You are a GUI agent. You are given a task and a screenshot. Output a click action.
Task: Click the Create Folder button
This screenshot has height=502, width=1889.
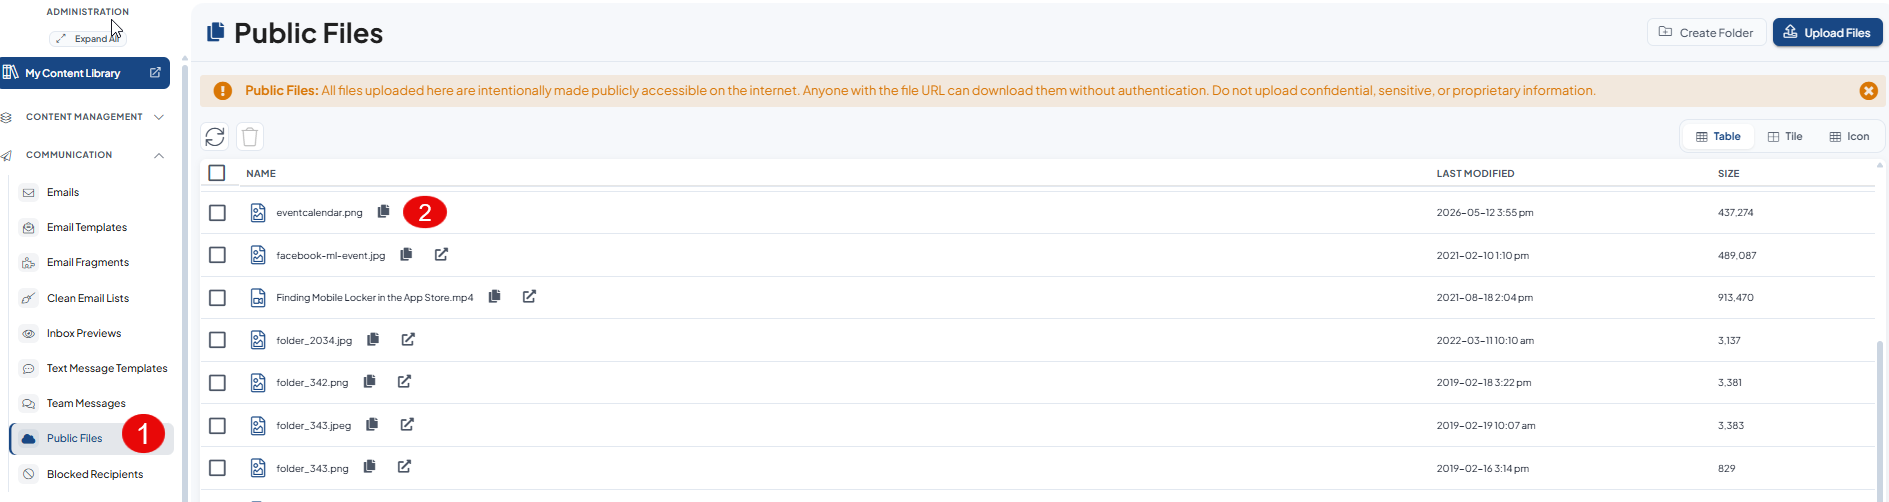1706,32
